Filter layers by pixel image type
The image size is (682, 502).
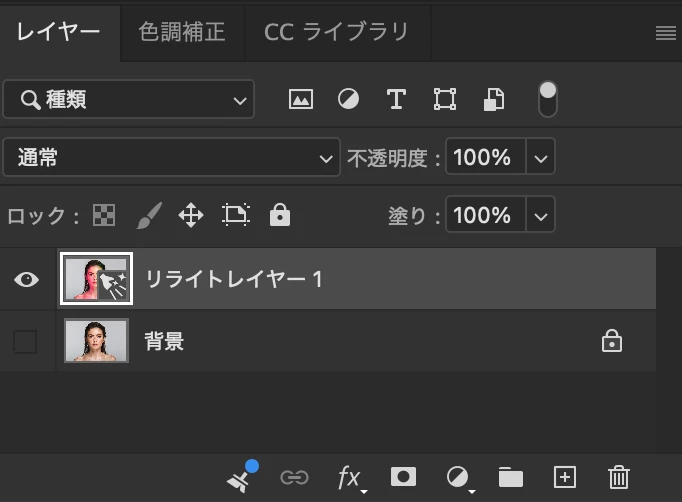coord(301,99)
